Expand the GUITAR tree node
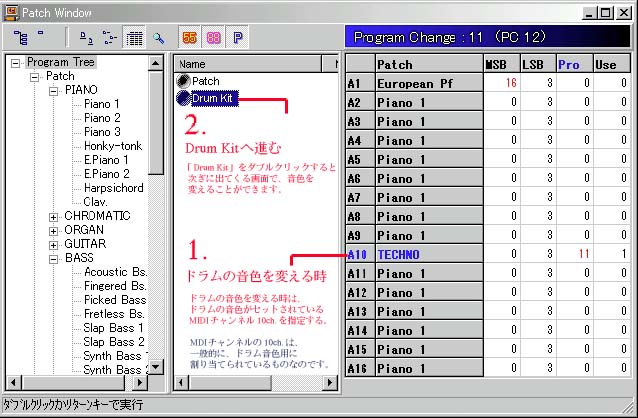The height and width of the screenshot is (418, 638). [54, 244]
